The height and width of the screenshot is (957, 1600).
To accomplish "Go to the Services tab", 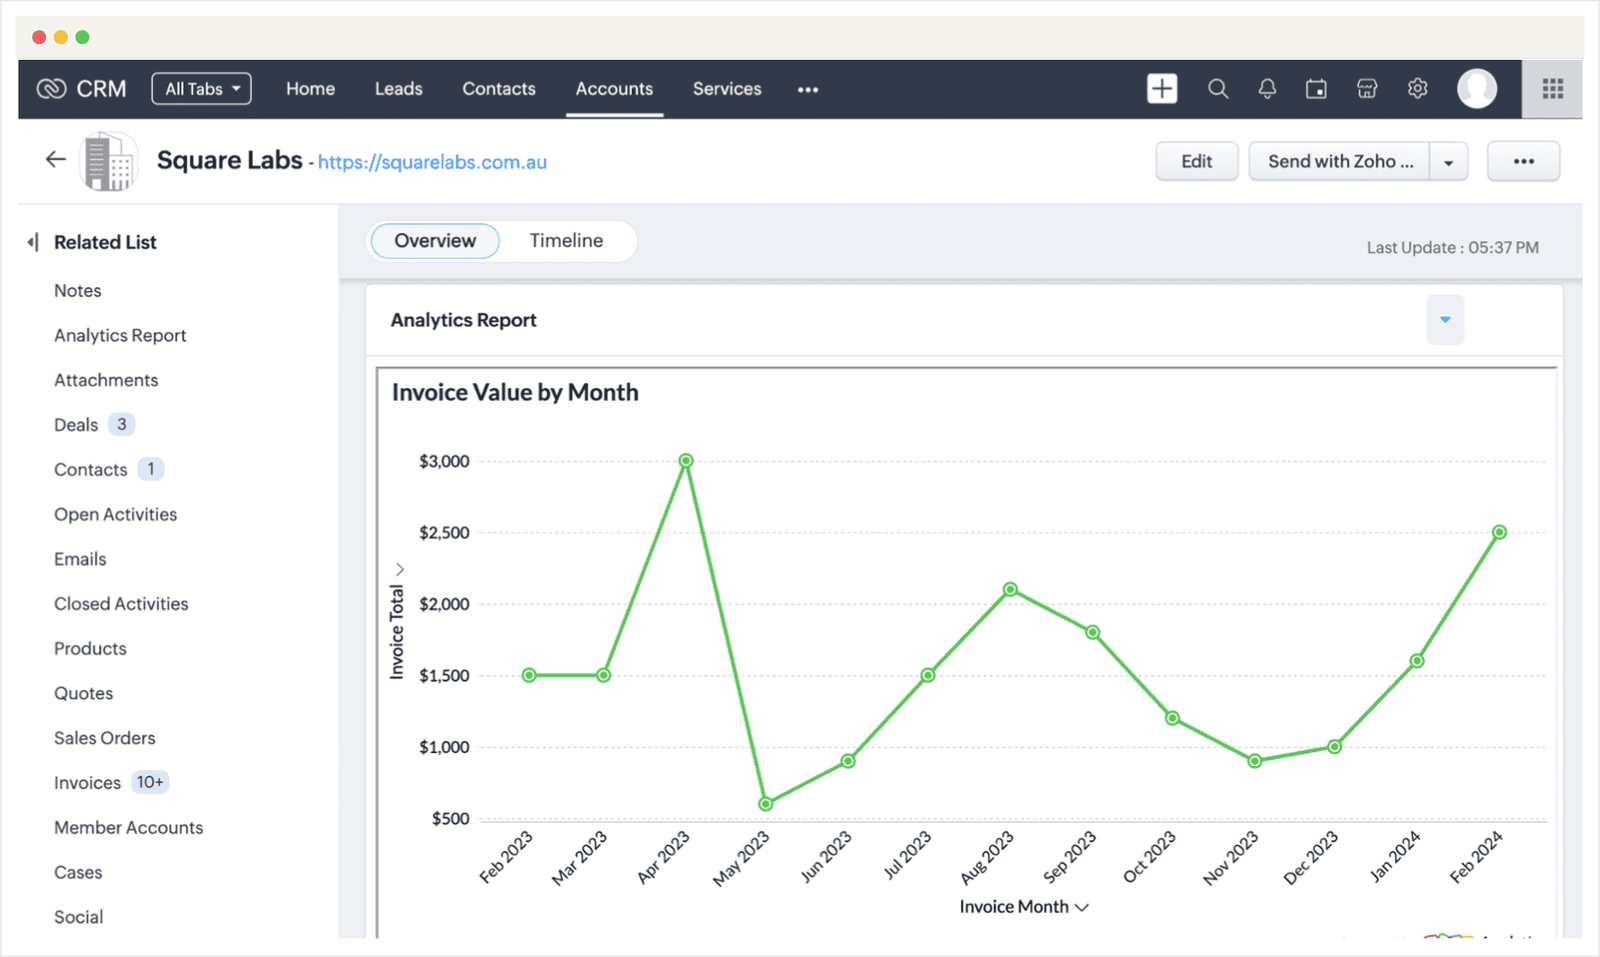I will [x=727, y=89].
